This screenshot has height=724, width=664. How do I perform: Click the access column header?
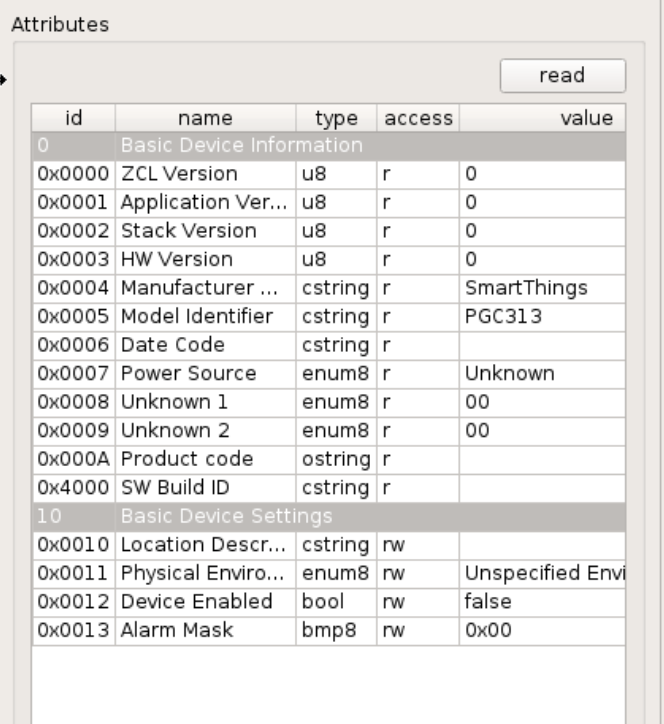[418, 118]
